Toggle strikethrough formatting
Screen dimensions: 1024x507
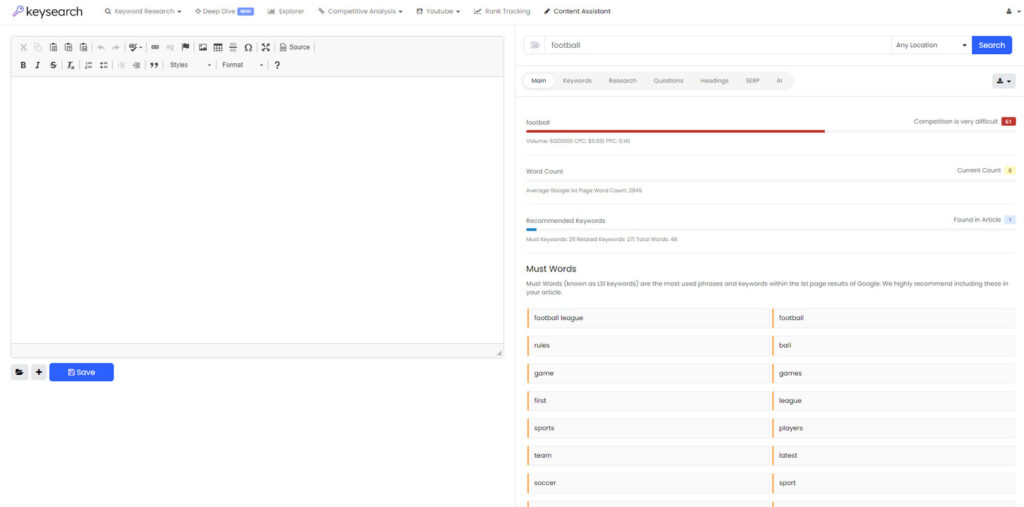click(x=54, y=65)
